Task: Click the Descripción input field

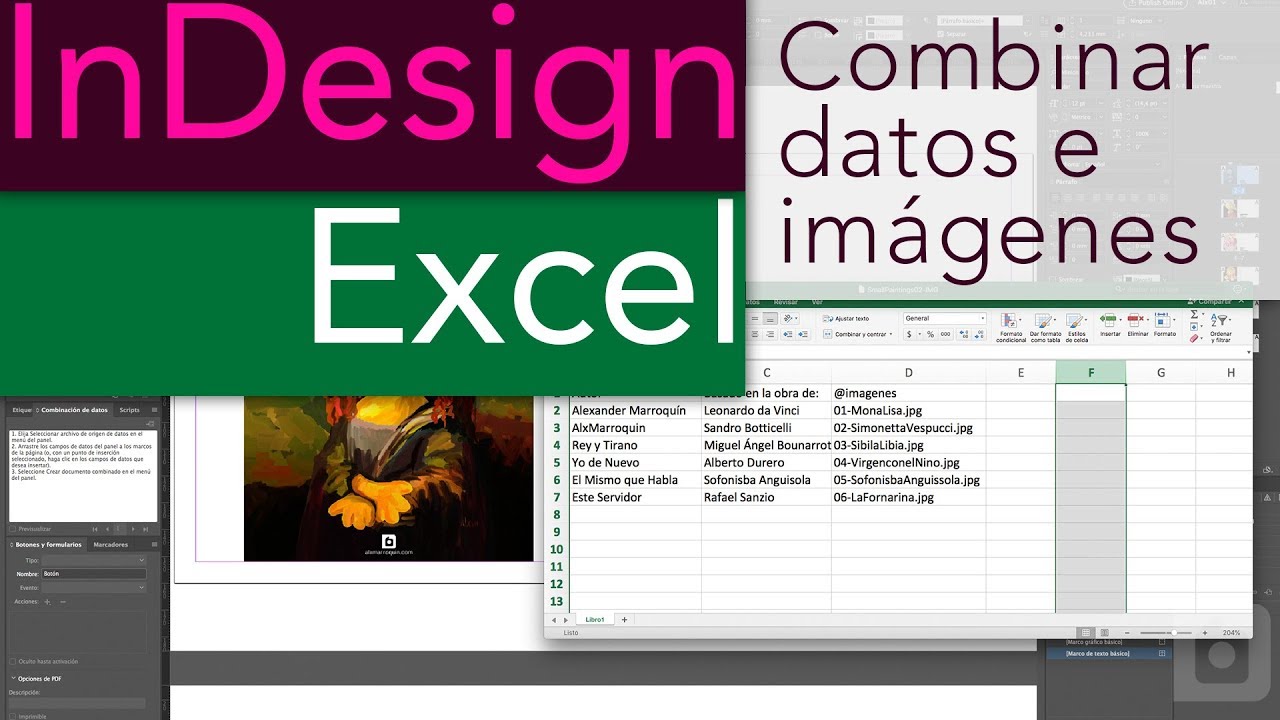Action: click(x=77, y=703)
